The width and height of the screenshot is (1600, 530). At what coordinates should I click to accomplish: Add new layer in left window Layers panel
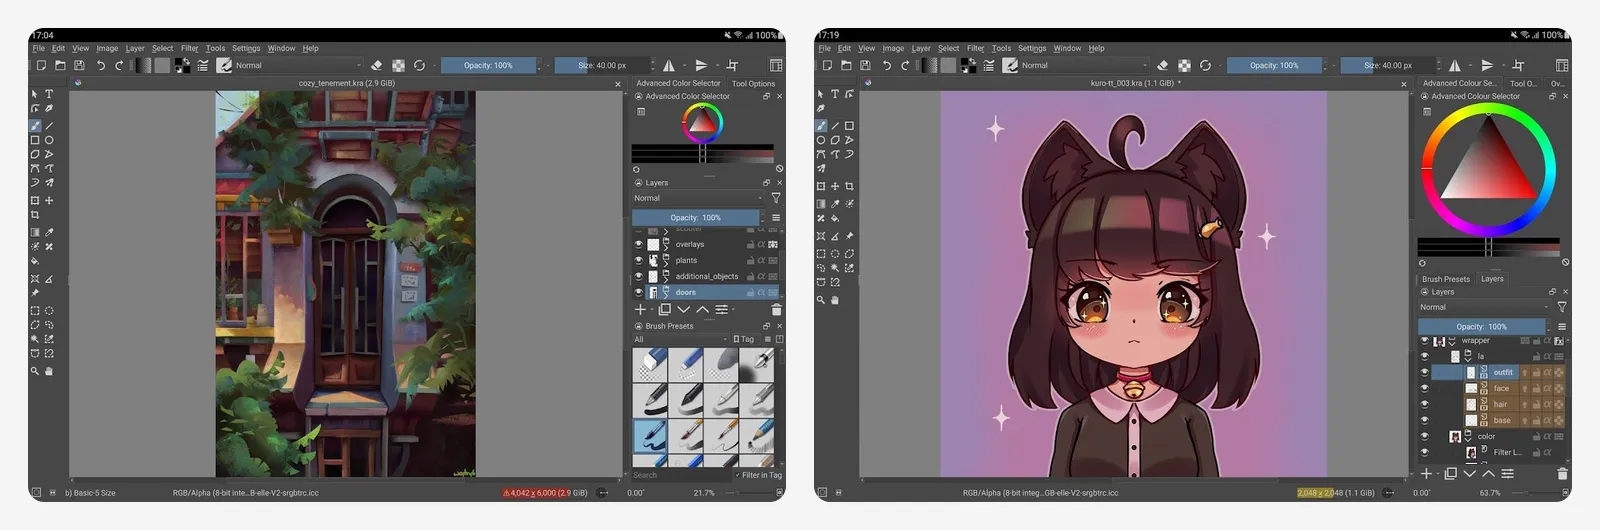tap(641, 310)
